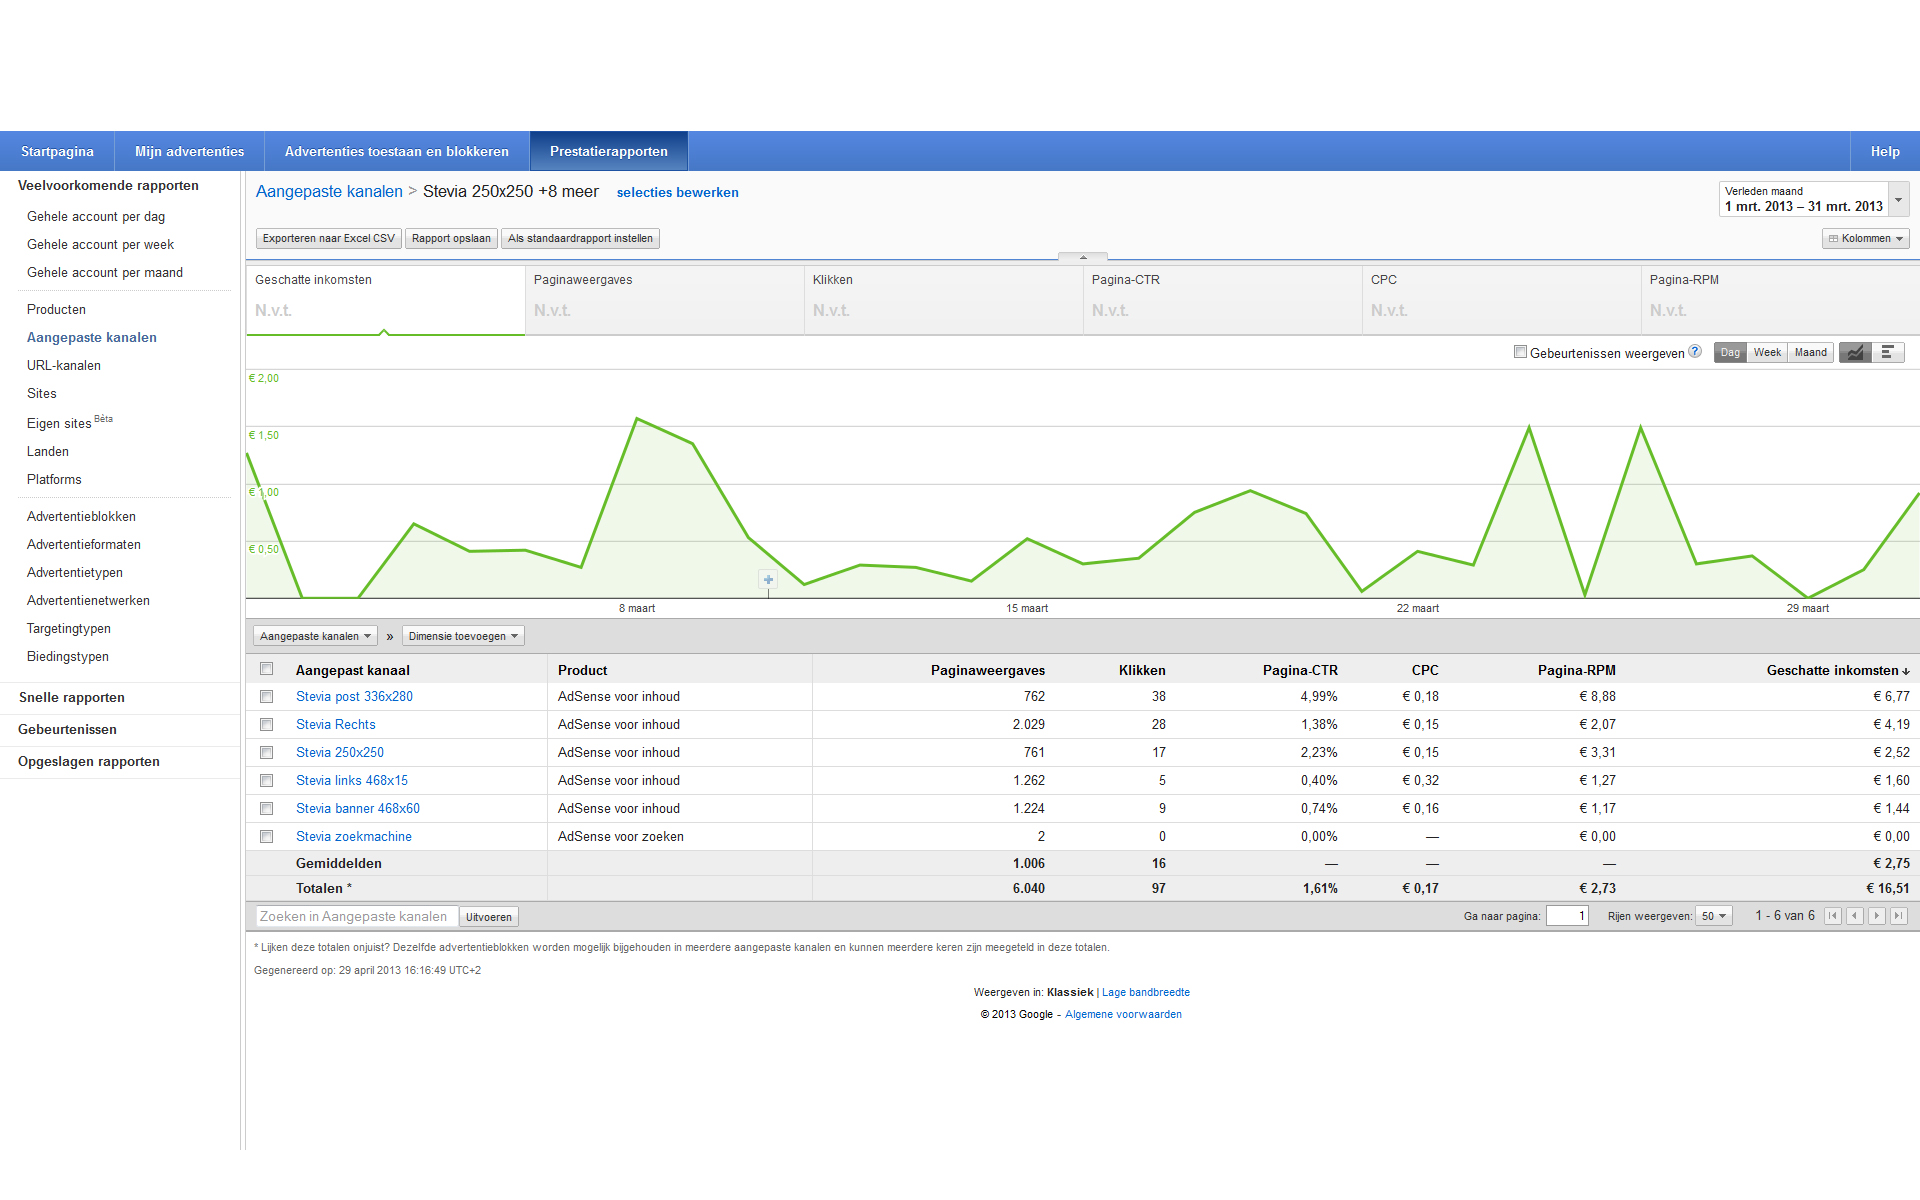Select the Pagina-RPM metric tab
1920x1200 pixels.
pos(1781,299)
